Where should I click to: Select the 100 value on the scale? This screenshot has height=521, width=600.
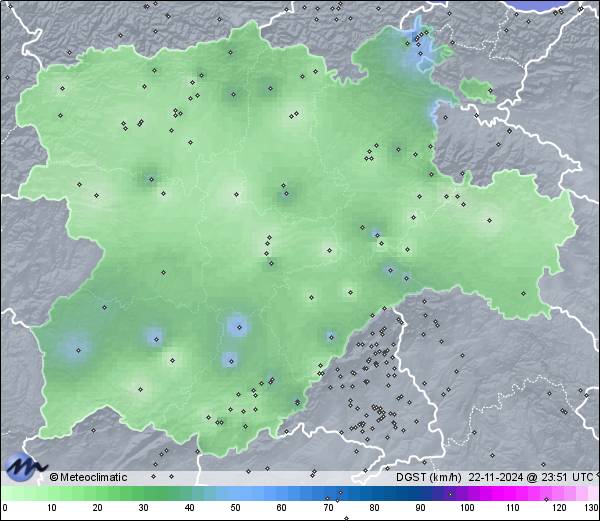pyautogui.click(x=467, y=508)
